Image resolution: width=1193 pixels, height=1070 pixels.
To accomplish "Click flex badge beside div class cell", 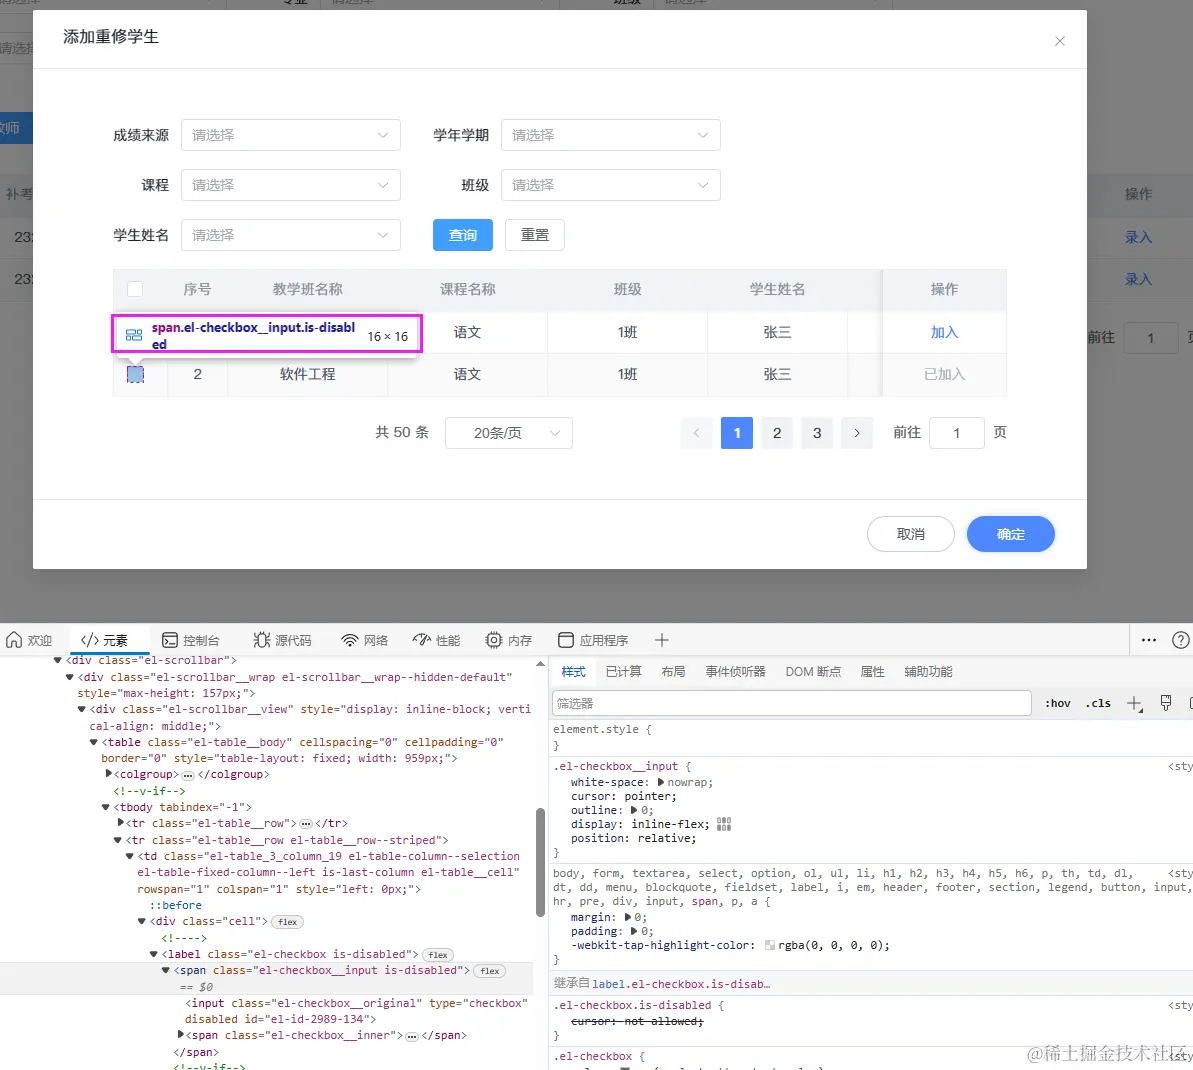I will [x=288, y=922].
